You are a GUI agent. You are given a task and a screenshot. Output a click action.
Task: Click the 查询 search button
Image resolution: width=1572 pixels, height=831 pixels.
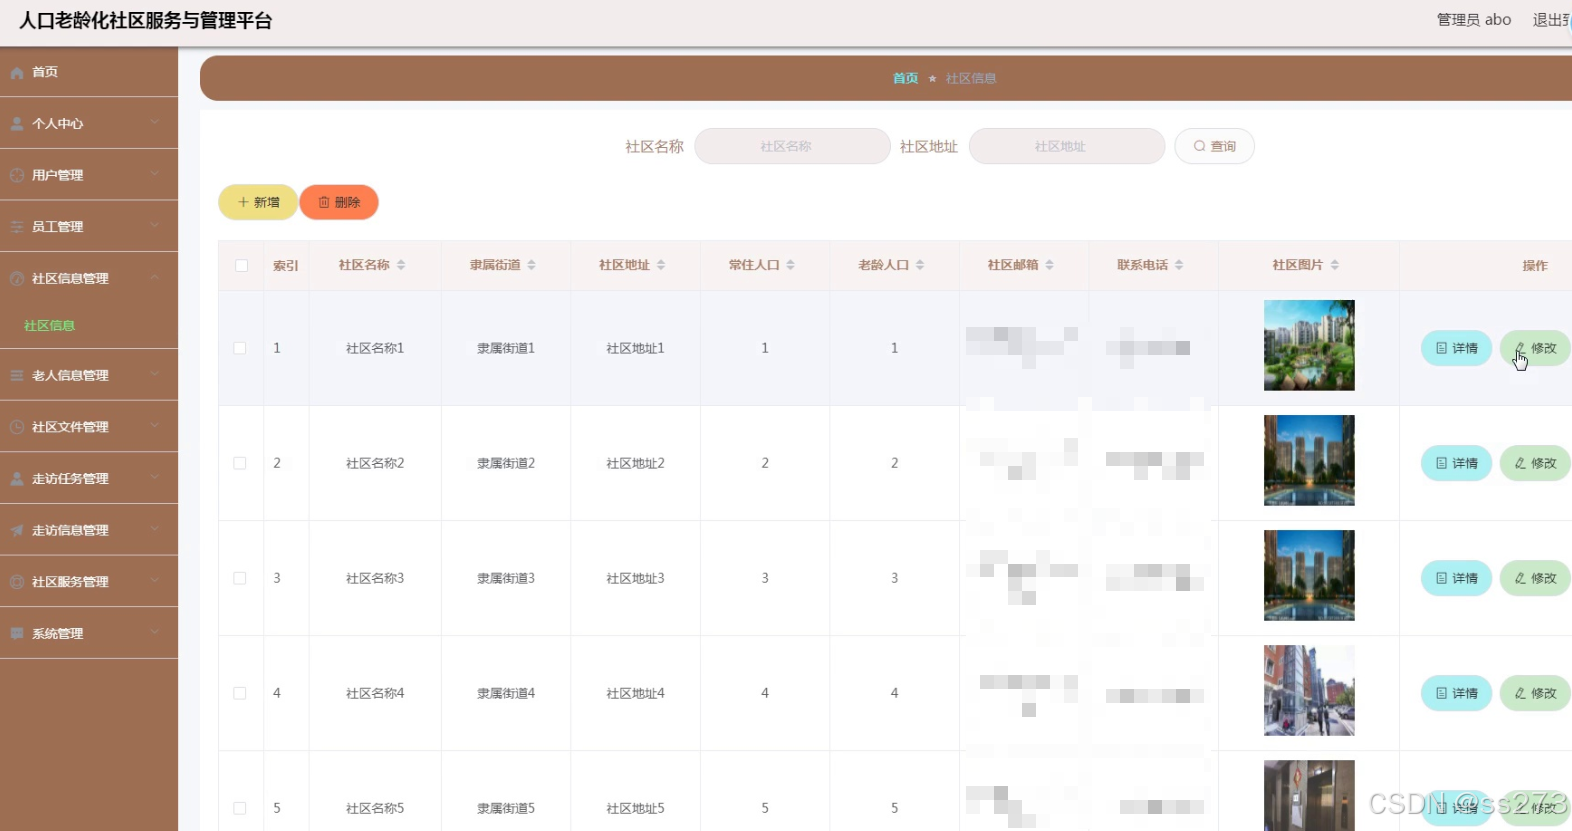click(x=1214, y=146)
